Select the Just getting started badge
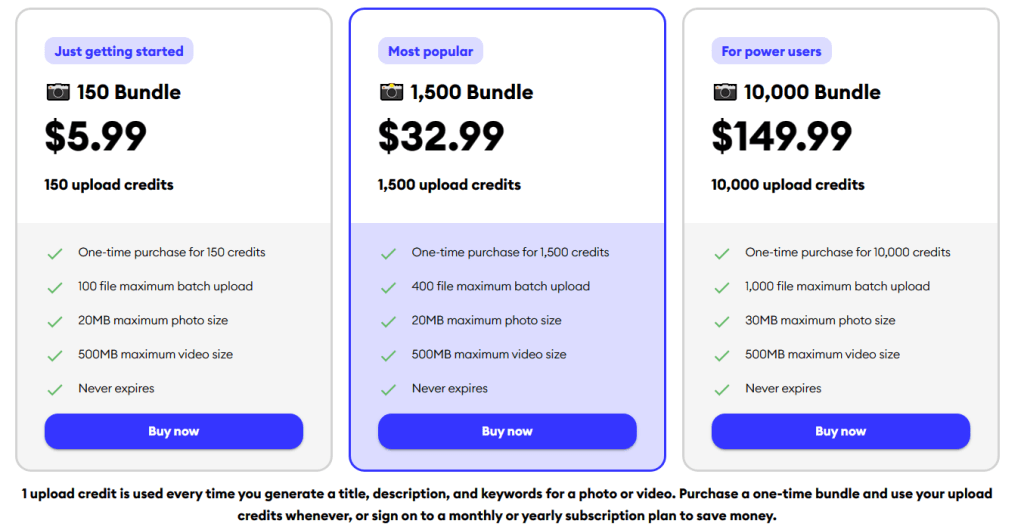 click(119, 51)
